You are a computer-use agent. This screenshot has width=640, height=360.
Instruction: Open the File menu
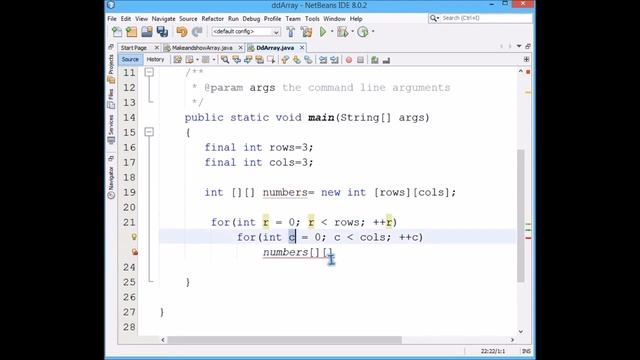point(112,19)
